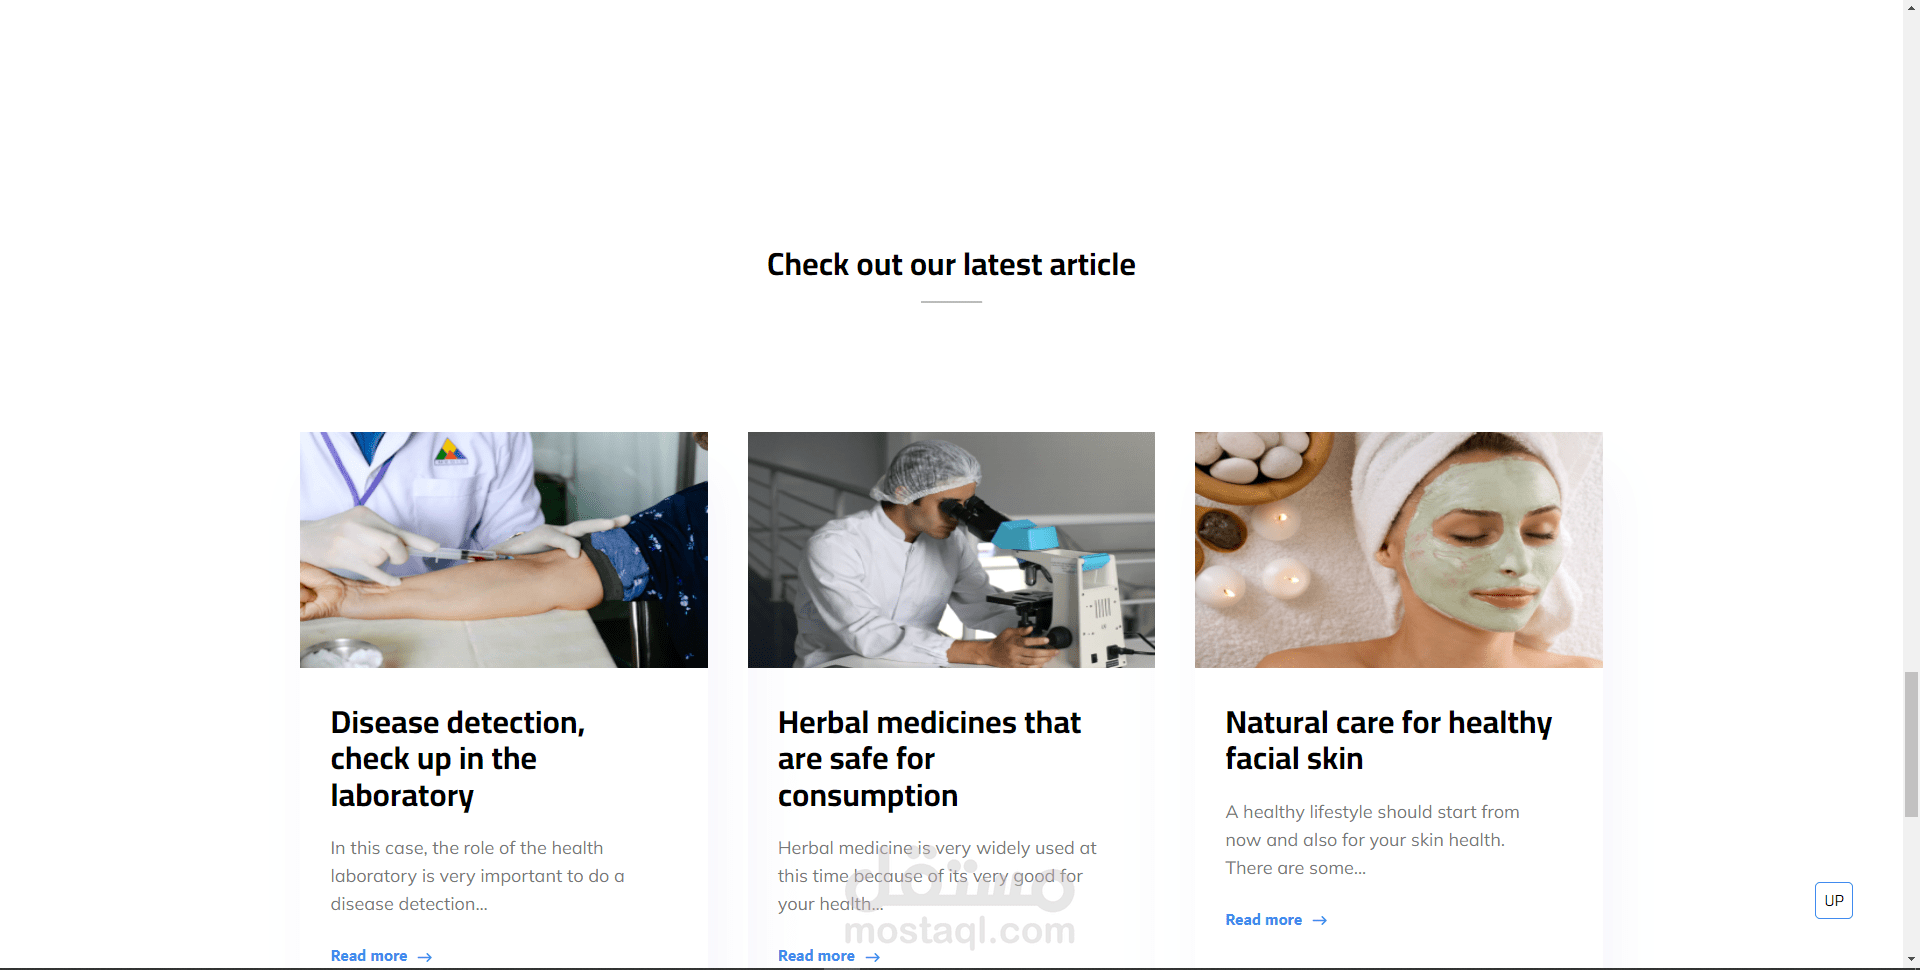Click the scrollbar up arrow at top
This screenshot has height=970, width=1920.
(1911, 7)
